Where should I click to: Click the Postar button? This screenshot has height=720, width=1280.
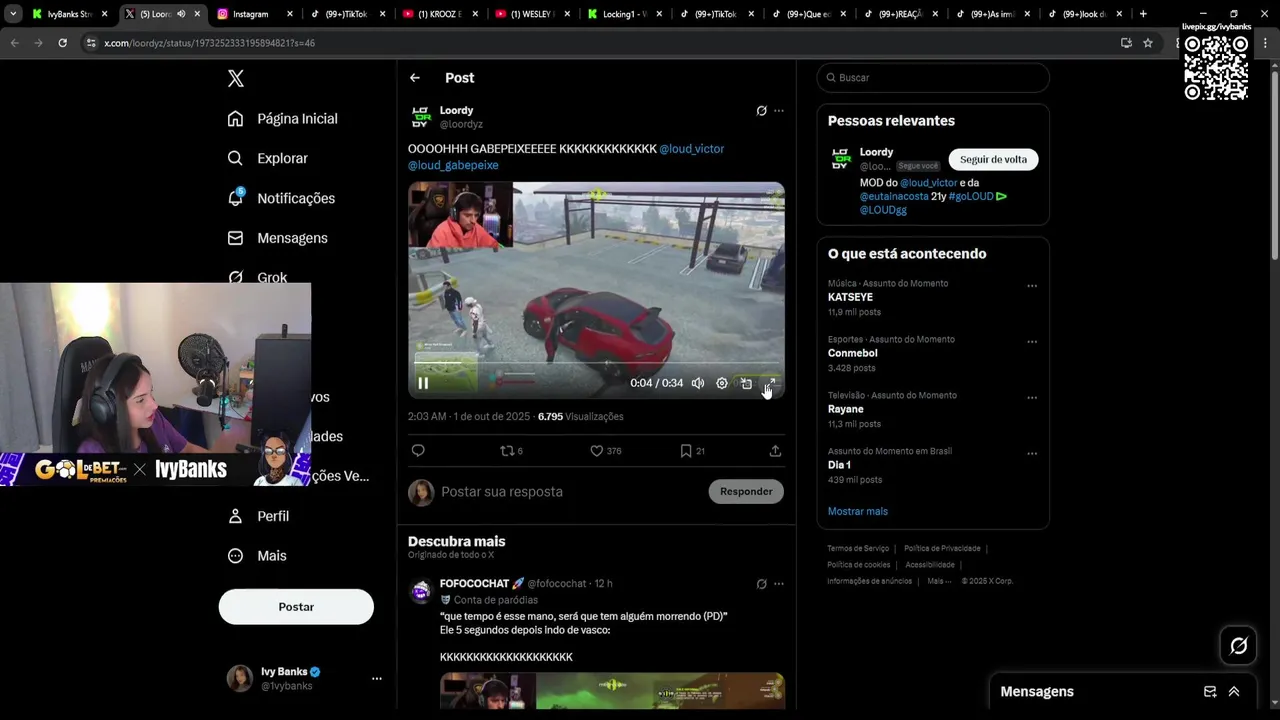coord(296,607)
